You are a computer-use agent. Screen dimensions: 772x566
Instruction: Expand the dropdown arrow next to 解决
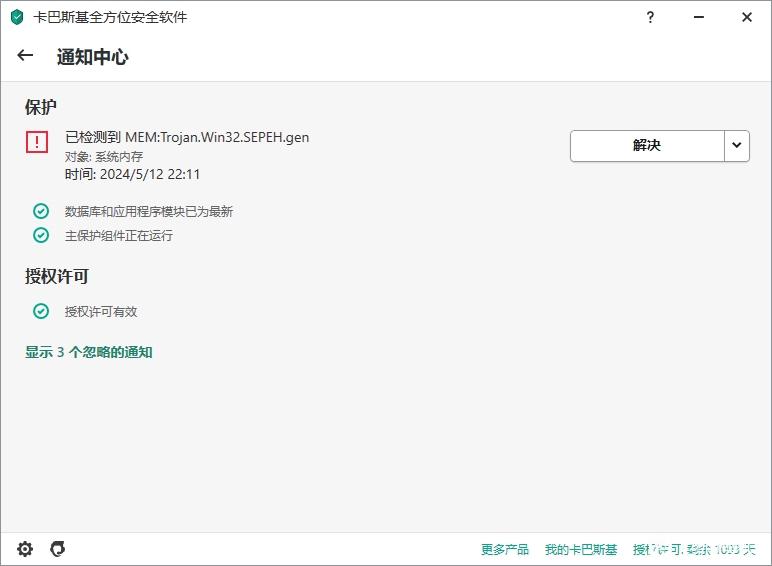click(737, 145)
